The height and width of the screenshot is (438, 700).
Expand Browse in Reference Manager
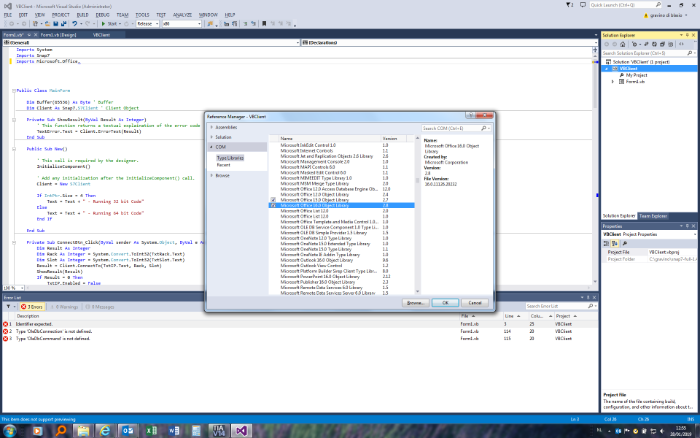click(212, 175)
